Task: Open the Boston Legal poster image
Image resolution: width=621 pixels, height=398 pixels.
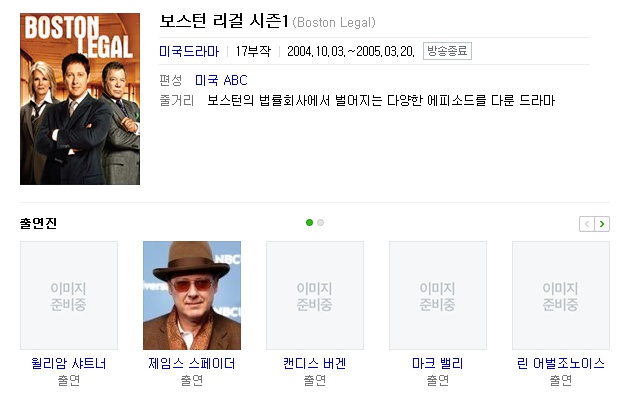Action: tap(80, 99)
